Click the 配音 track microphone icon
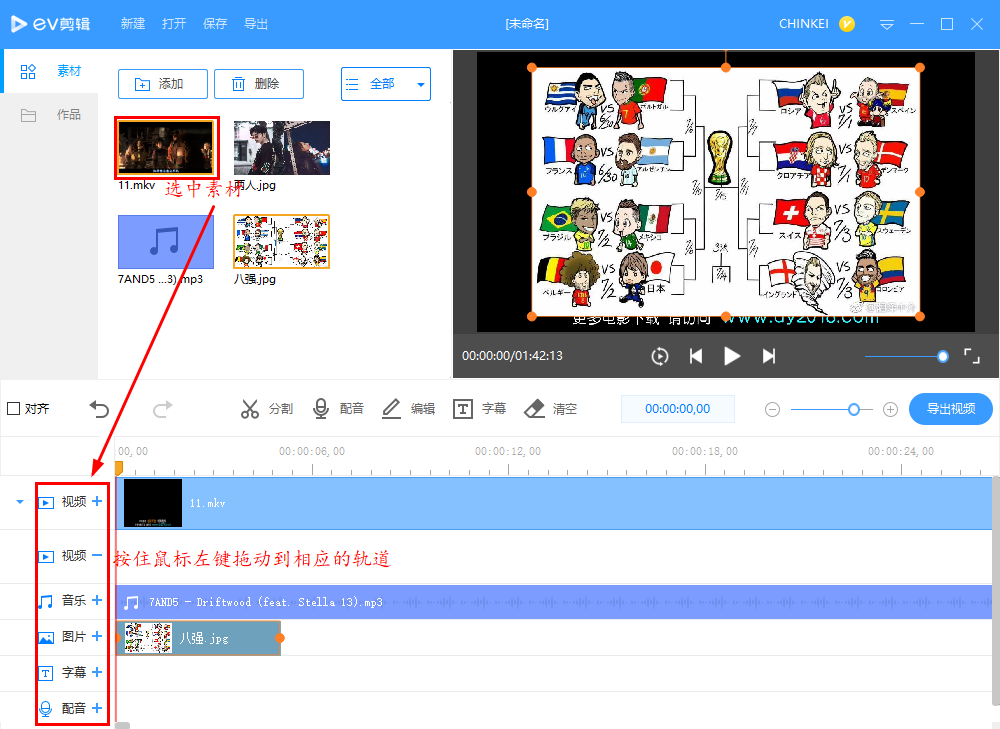 pyautogui.click(x=46, y=709)
